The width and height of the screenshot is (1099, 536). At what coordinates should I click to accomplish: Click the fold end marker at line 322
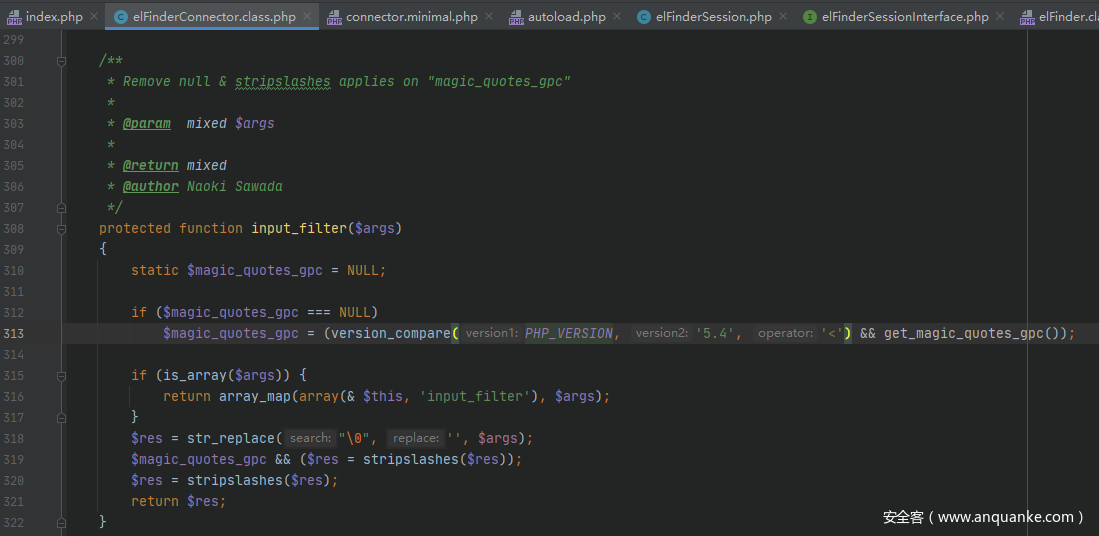(x=62, y=522)
